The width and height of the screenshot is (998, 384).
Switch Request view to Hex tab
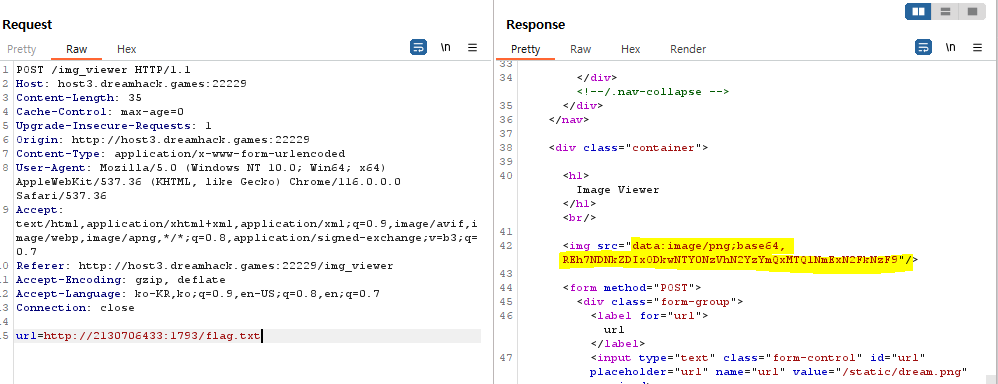(x=127, y=49)
